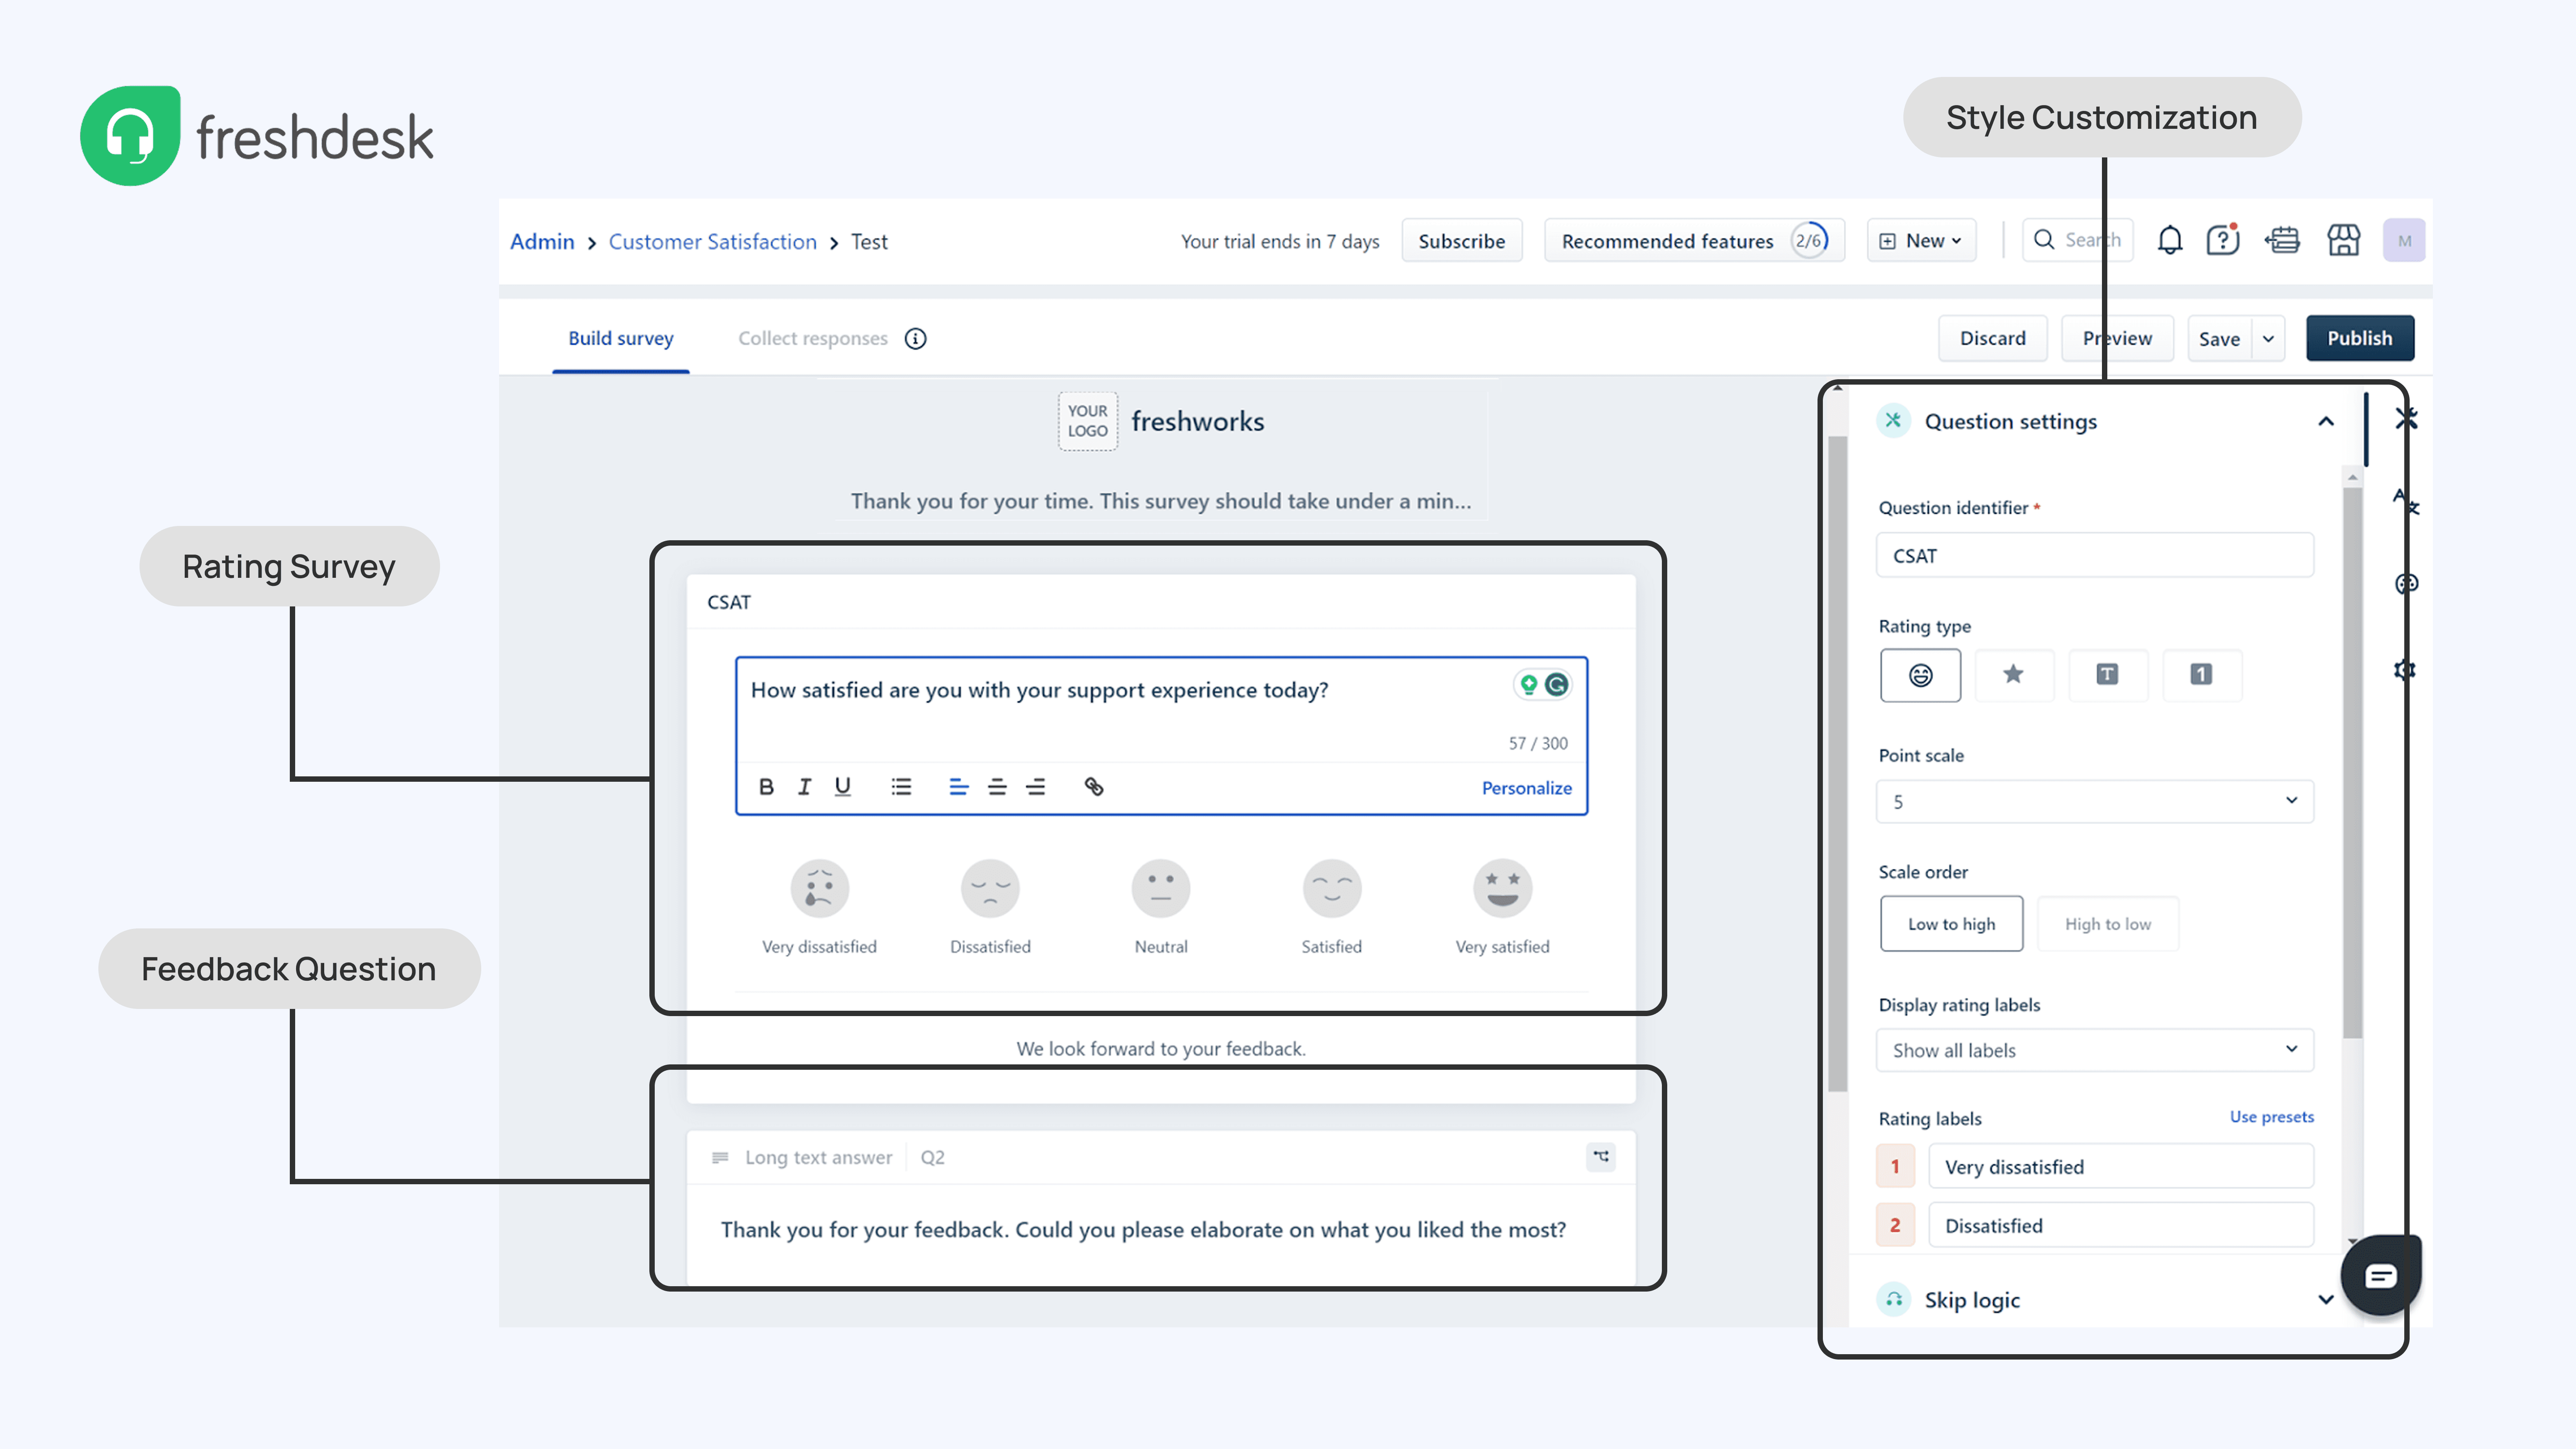The image size is (2576, 1449).
Task: Switch to Collect responses tab
Action: coord(812,339)
